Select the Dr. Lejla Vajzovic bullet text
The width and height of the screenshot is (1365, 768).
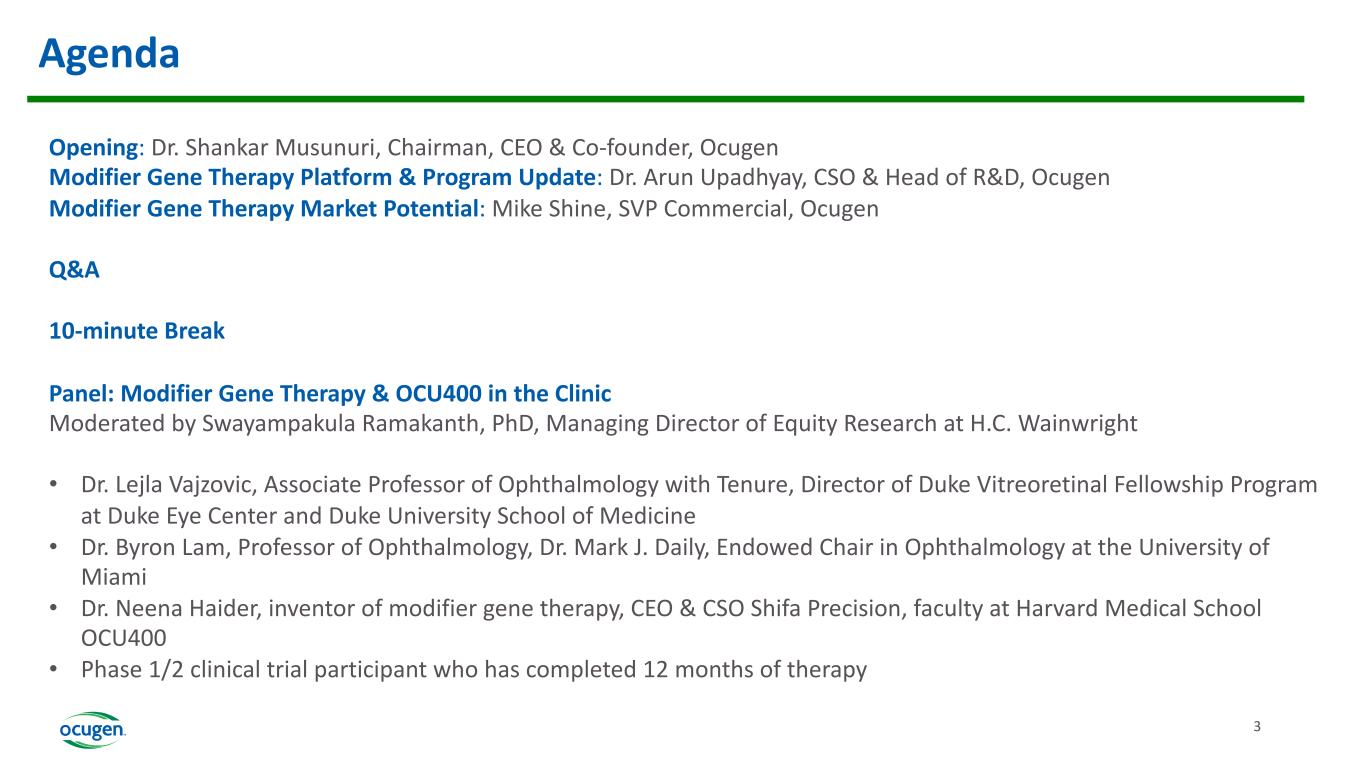[698, 485]
